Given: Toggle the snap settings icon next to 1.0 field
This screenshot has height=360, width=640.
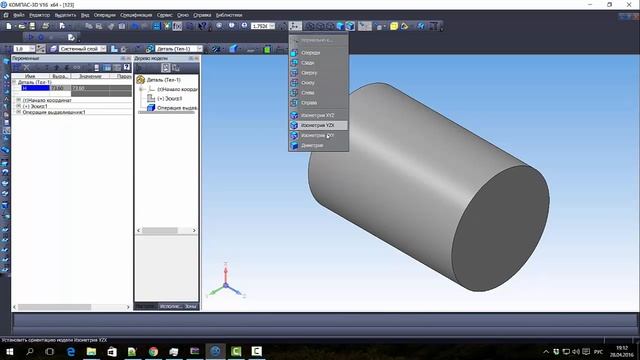Looking at the screenshot, I should (x=41, y=49).
